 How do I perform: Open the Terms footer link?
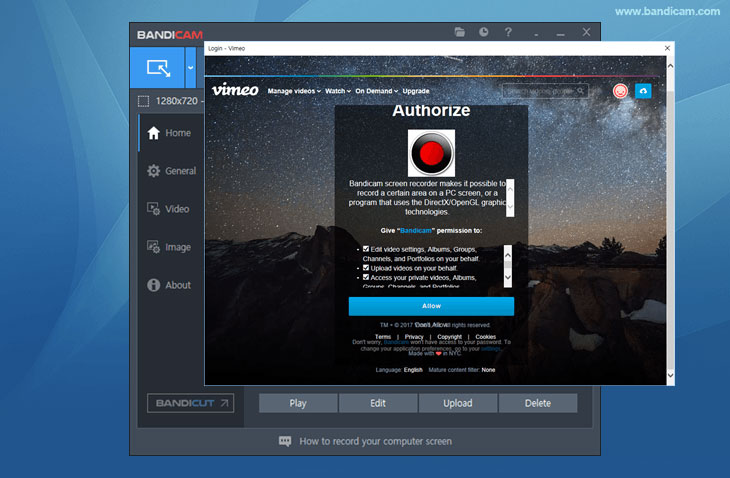coord(383,337)
